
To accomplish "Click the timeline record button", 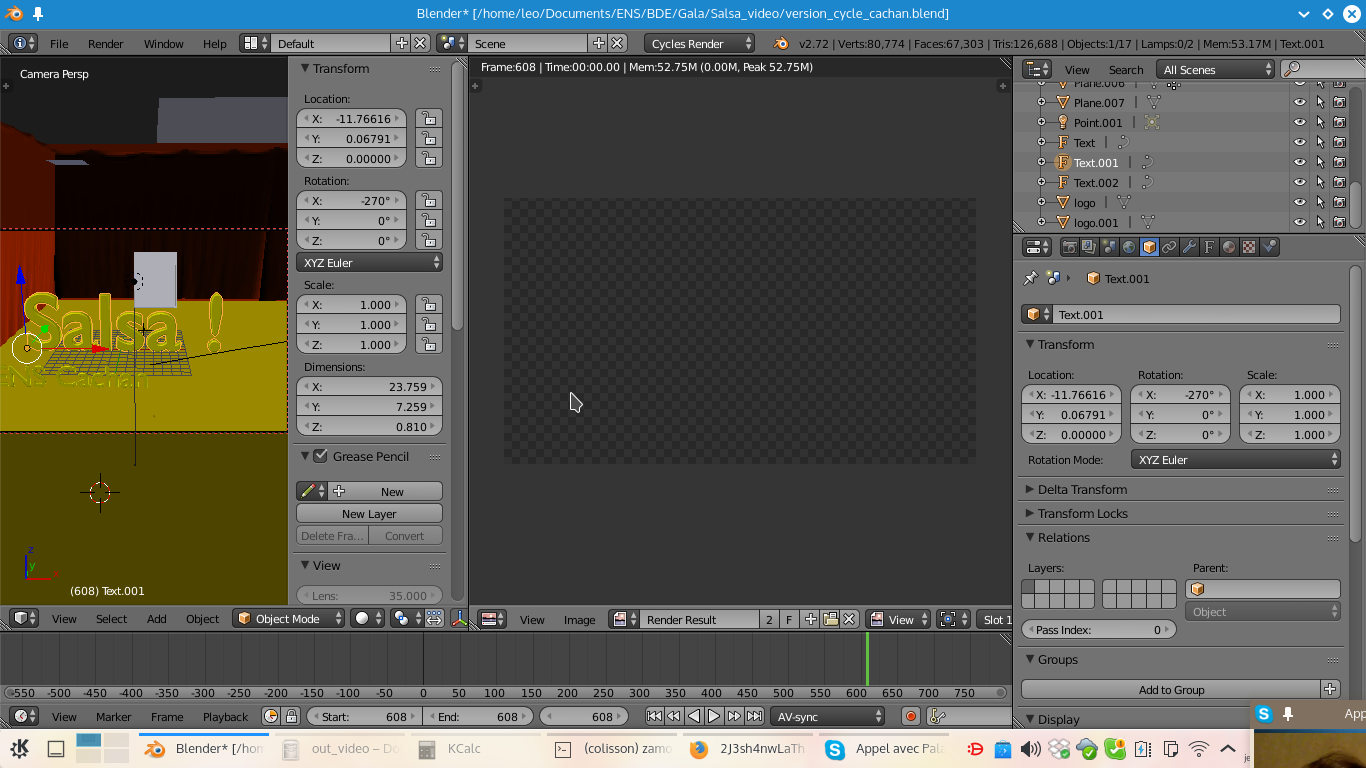I will click(910, 716).
